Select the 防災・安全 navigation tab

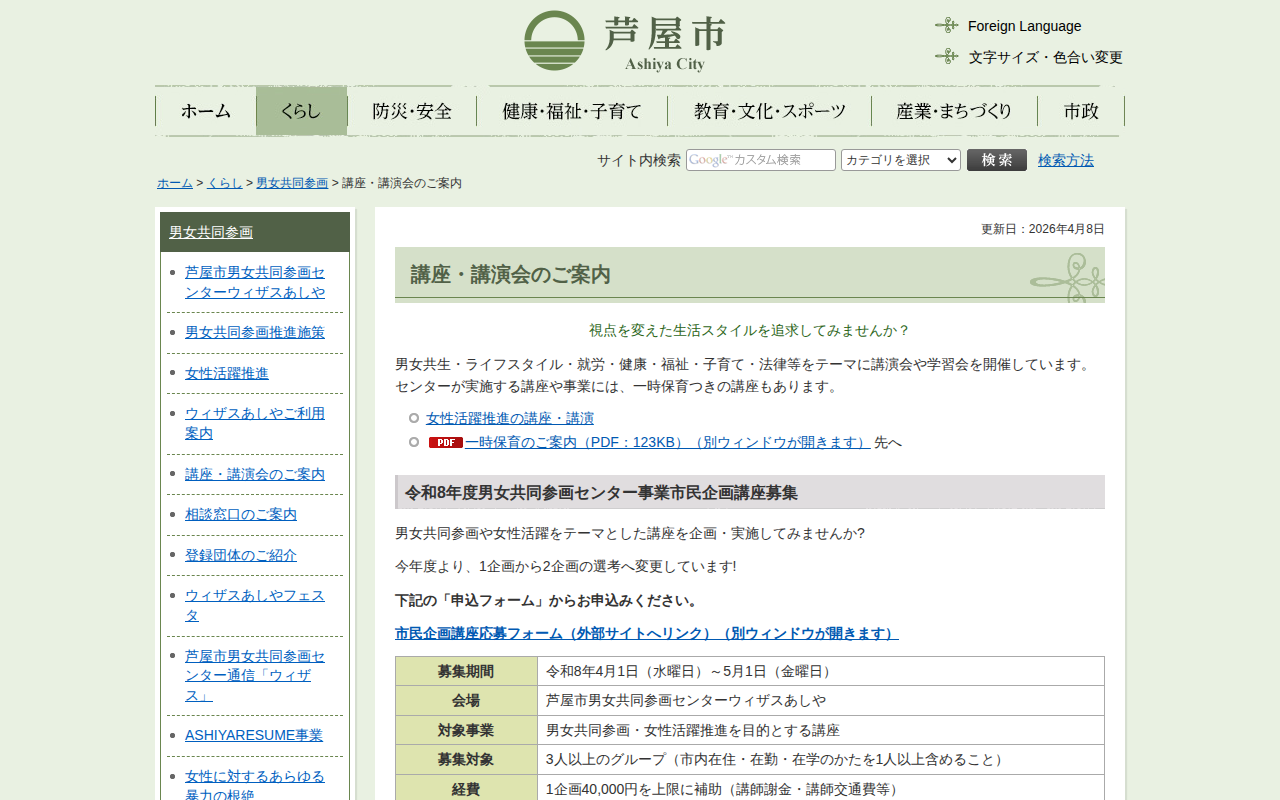coord(412,111)
